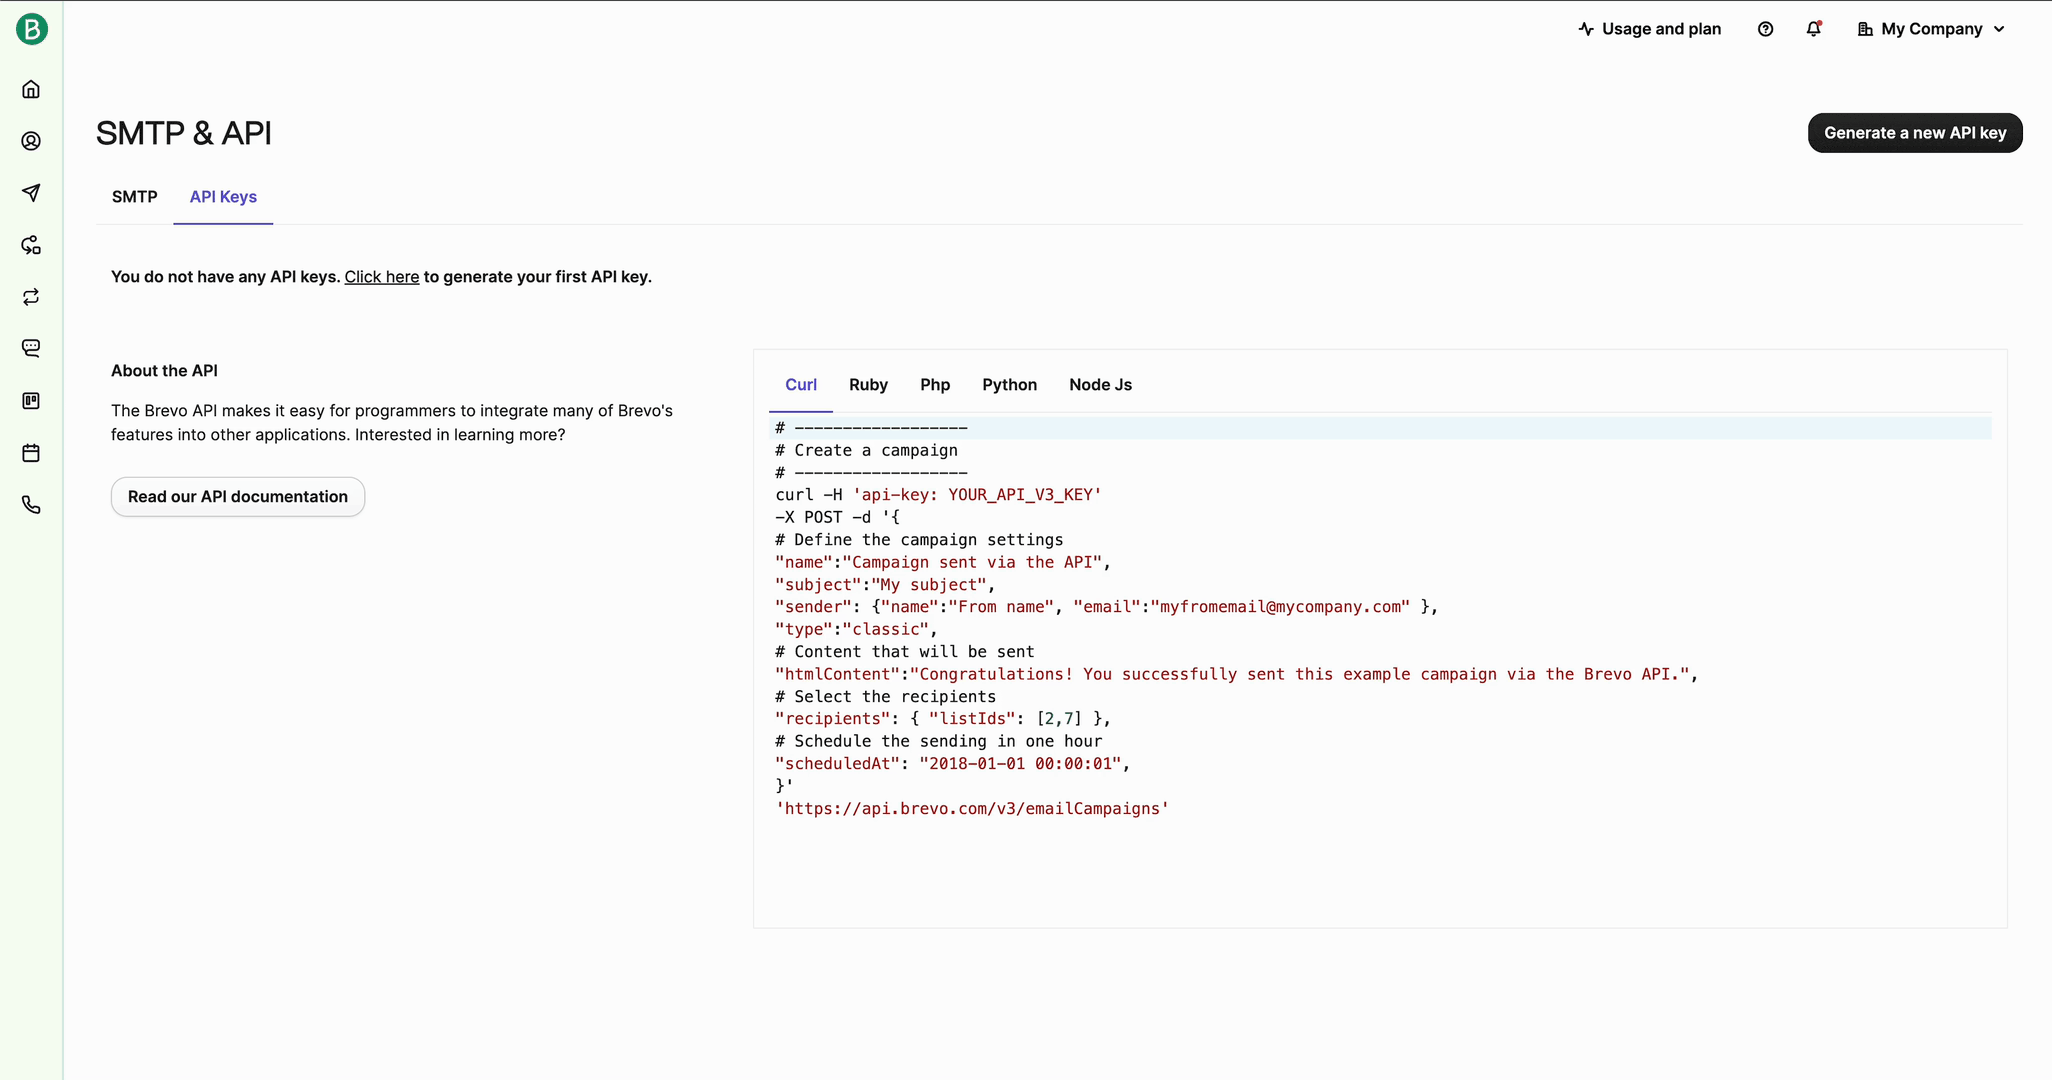Click Generate a new API key
2052x1080 pixels.
pos(1915,132)
